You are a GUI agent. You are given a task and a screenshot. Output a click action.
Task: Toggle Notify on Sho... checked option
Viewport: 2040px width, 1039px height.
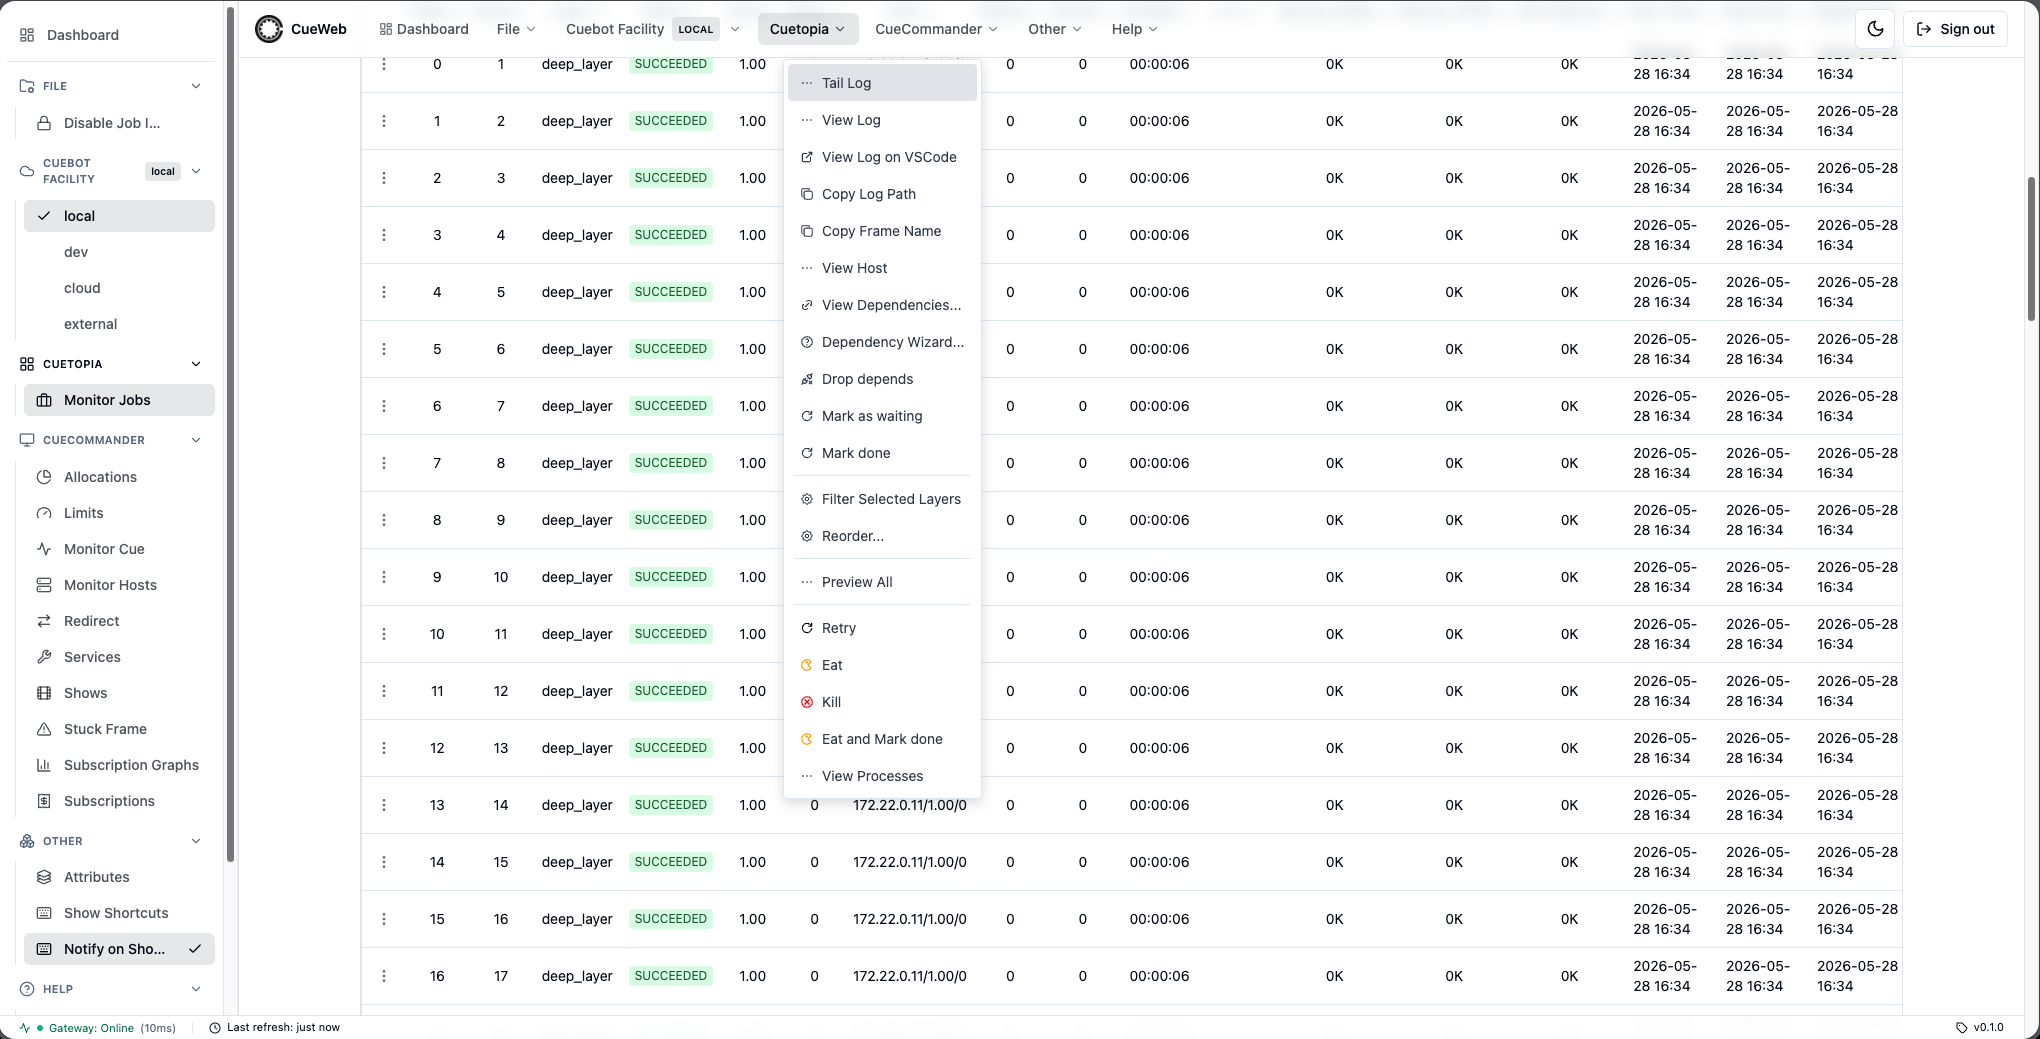click(x=119, y=949)
